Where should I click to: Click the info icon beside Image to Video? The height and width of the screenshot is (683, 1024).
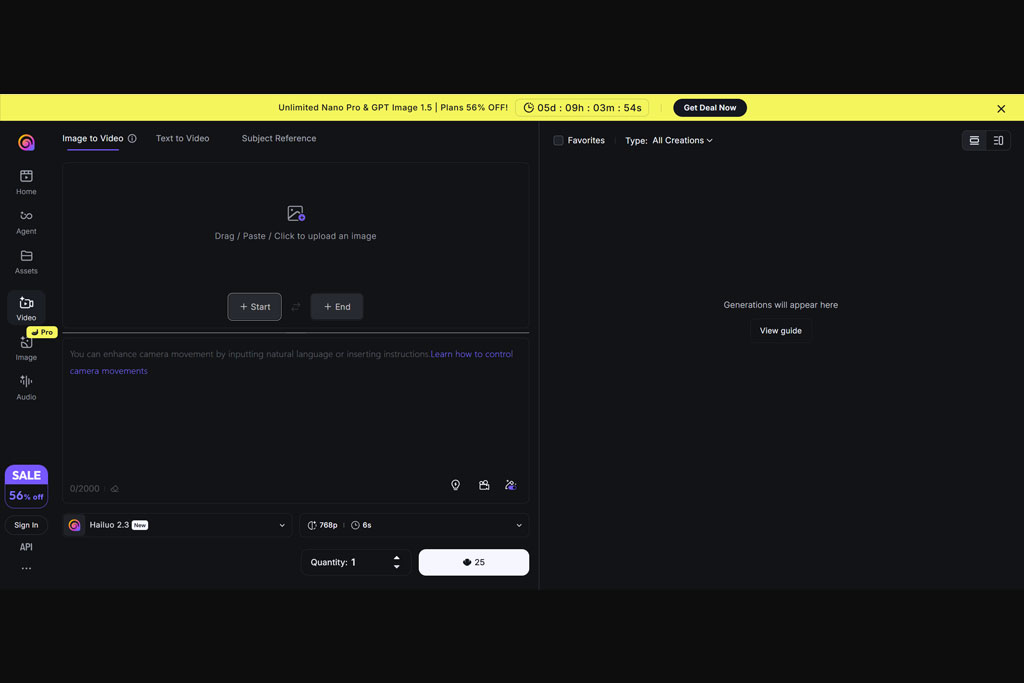(132, 138)
